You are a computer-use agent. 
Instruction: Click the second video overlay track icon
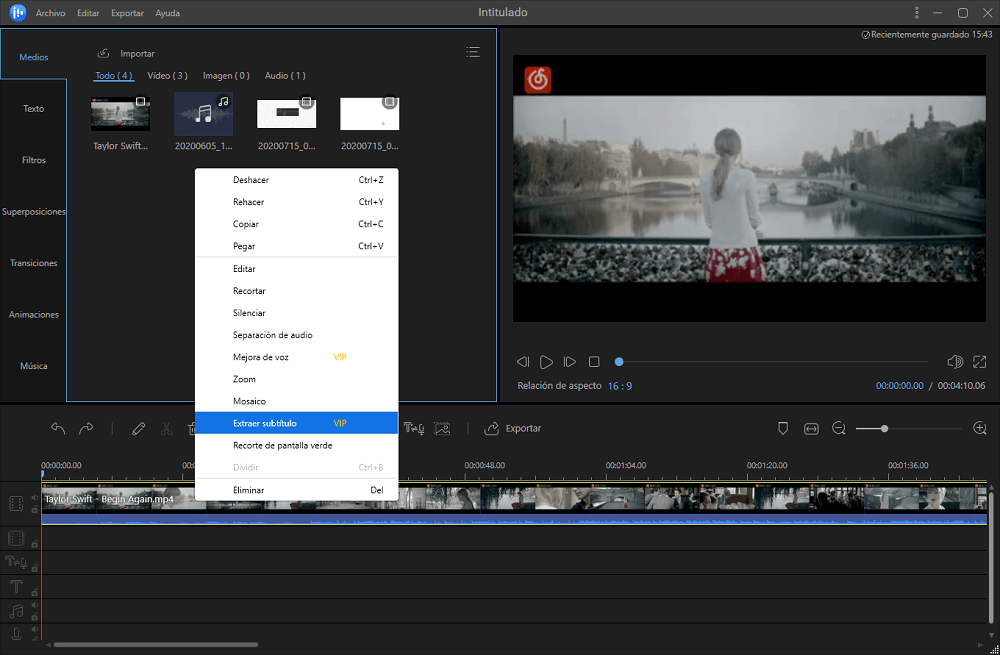[16, 538]
